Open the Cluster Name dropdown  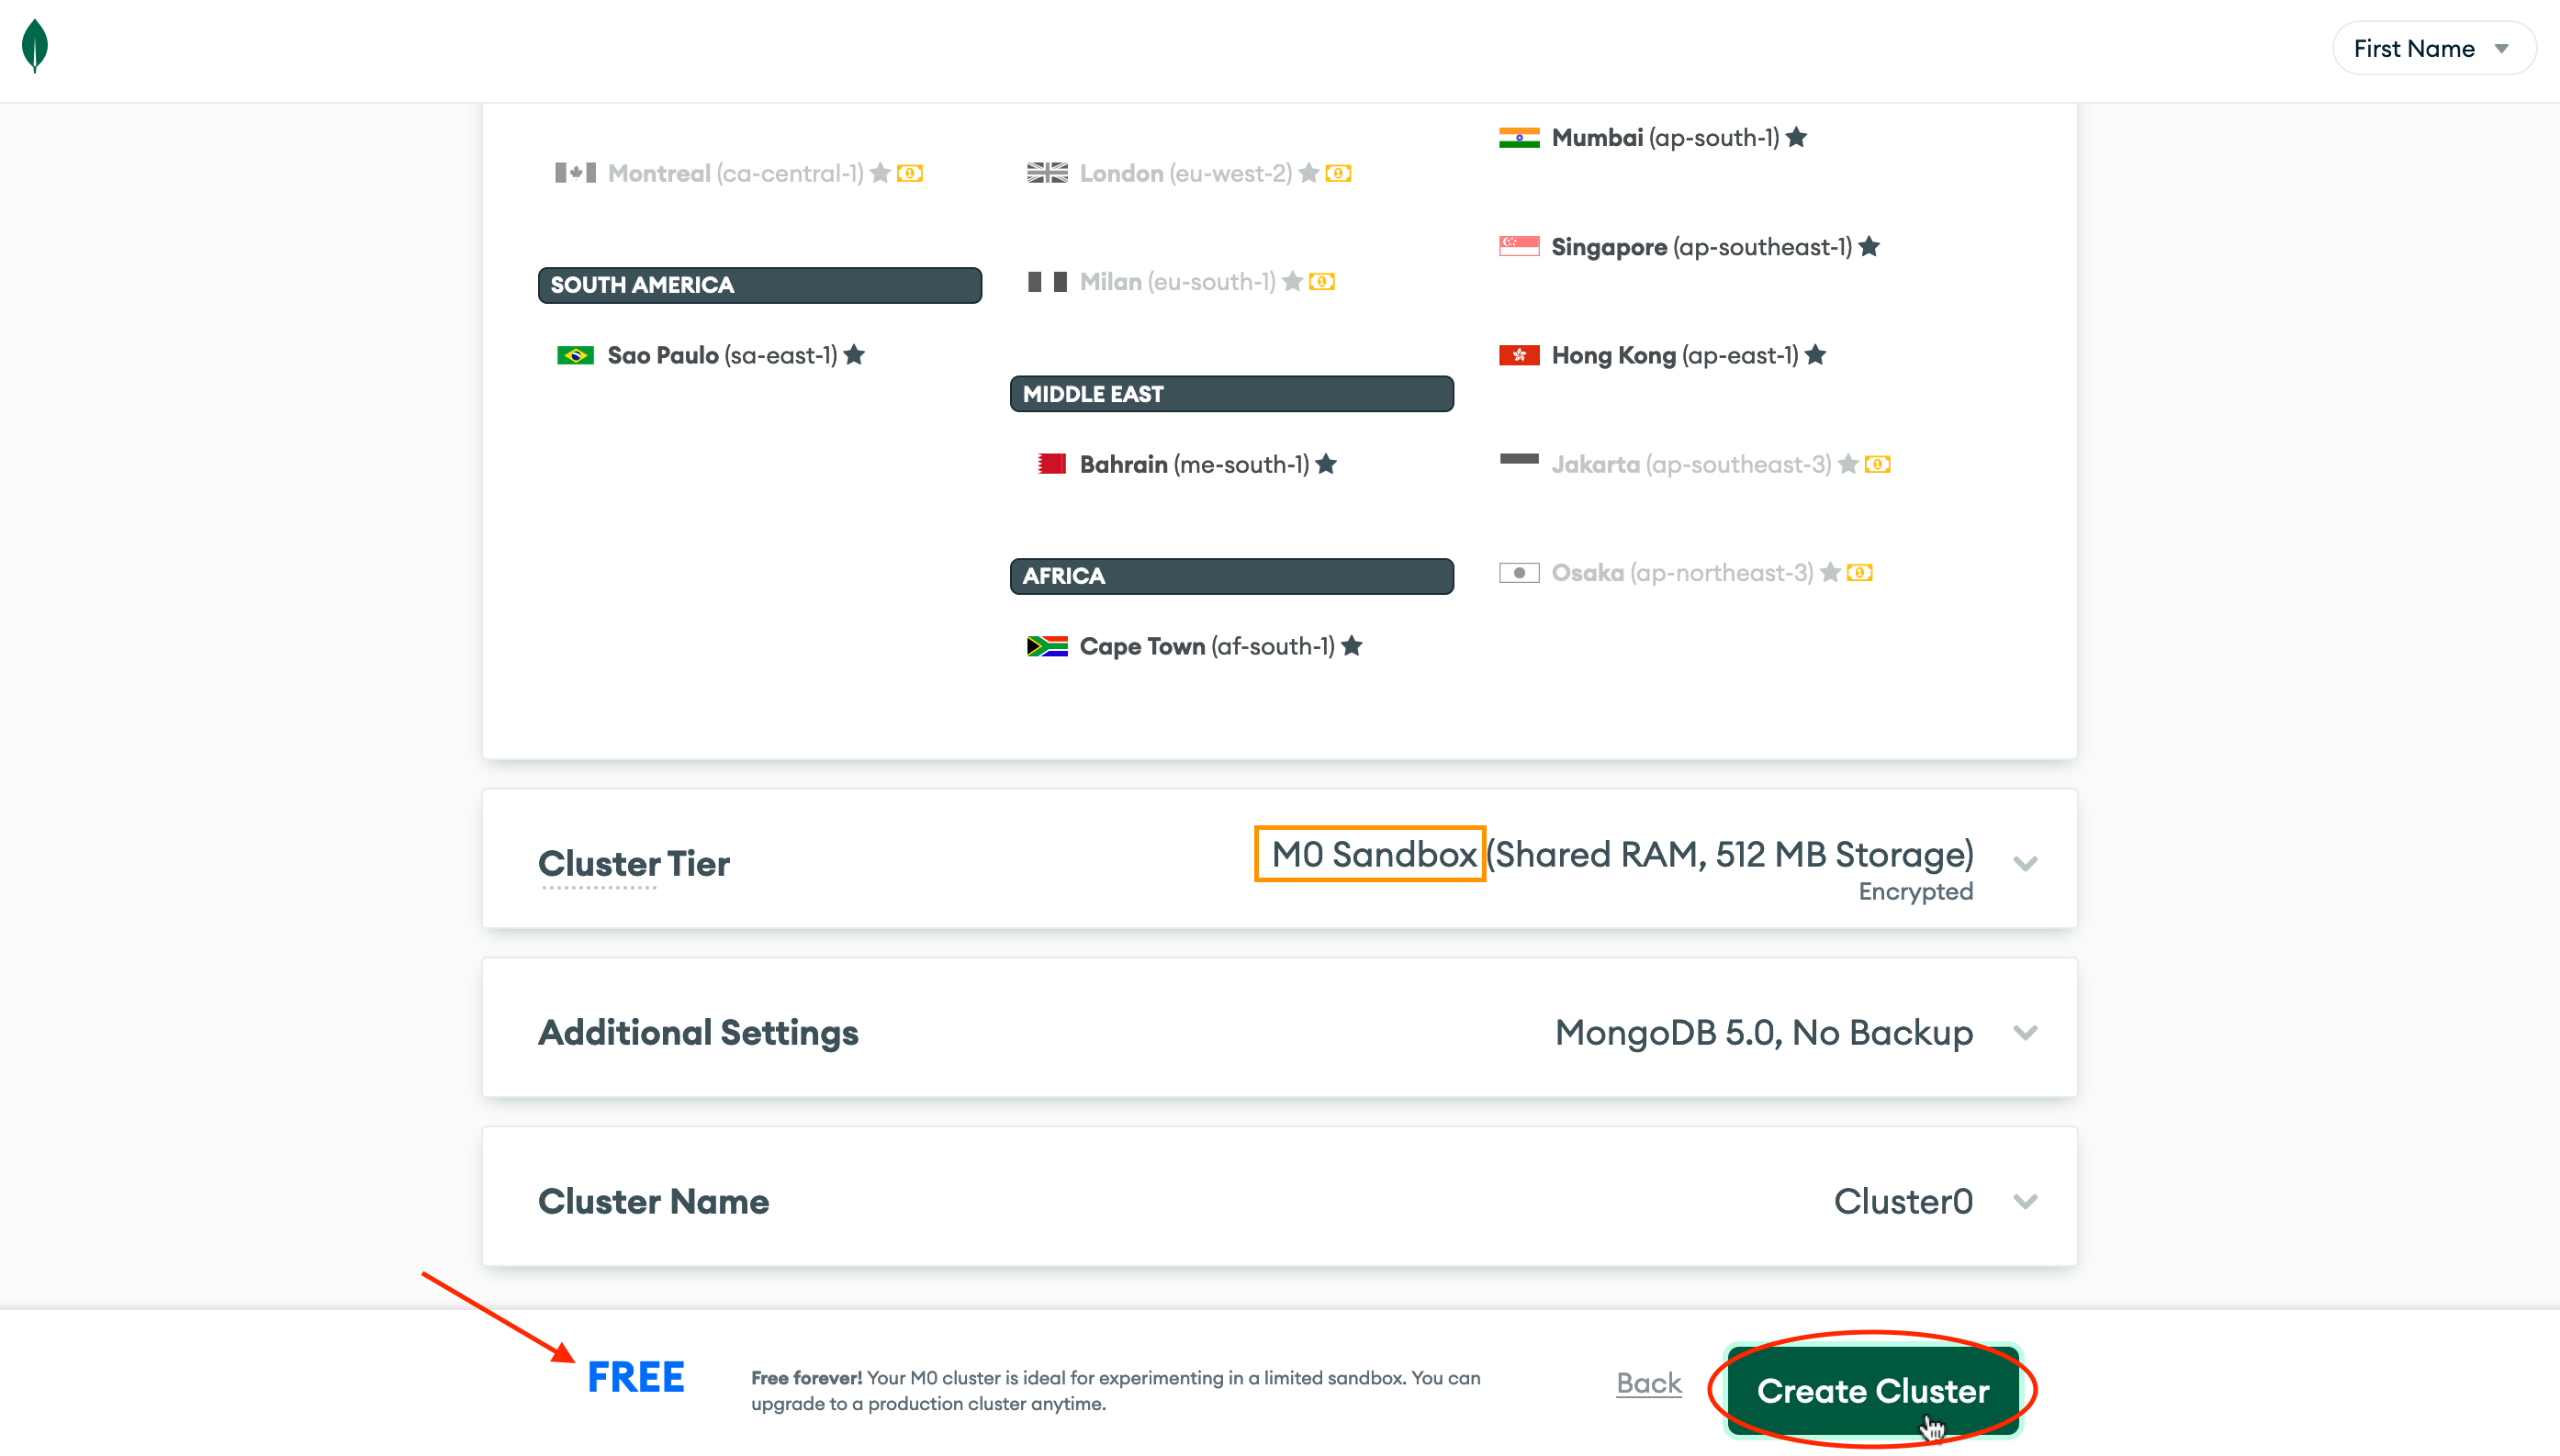pos(2026,1201)
